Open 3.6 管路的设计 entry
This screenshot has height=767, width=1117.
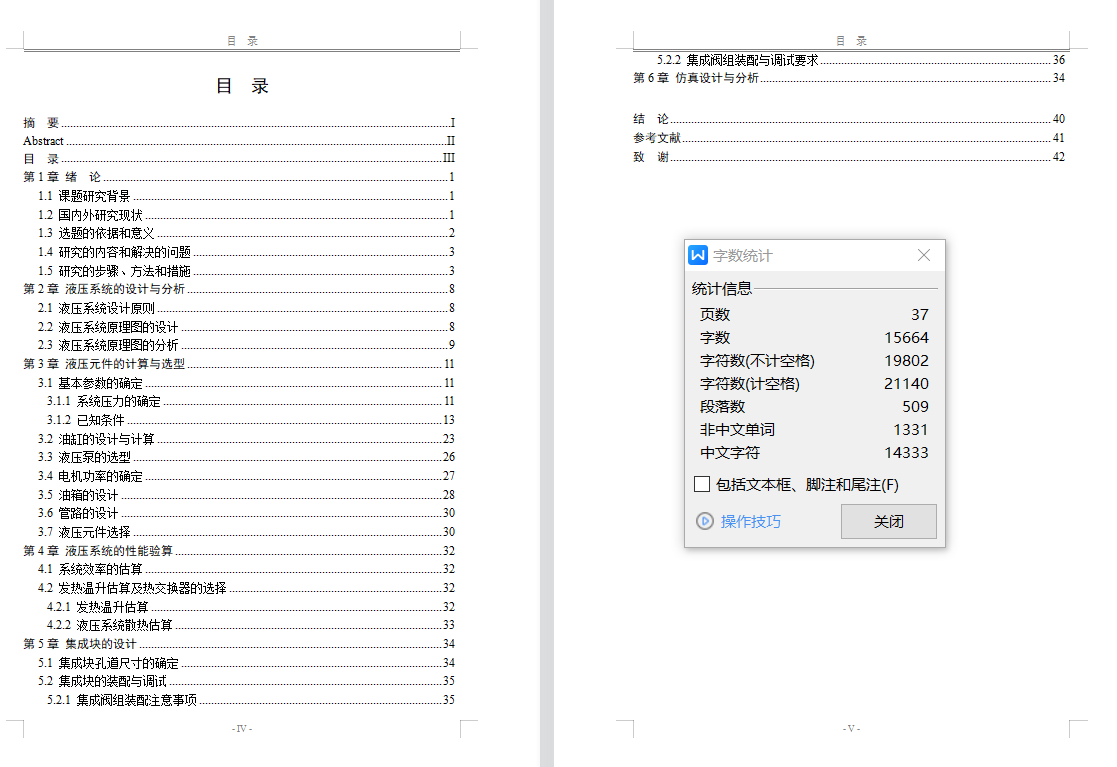246,513
